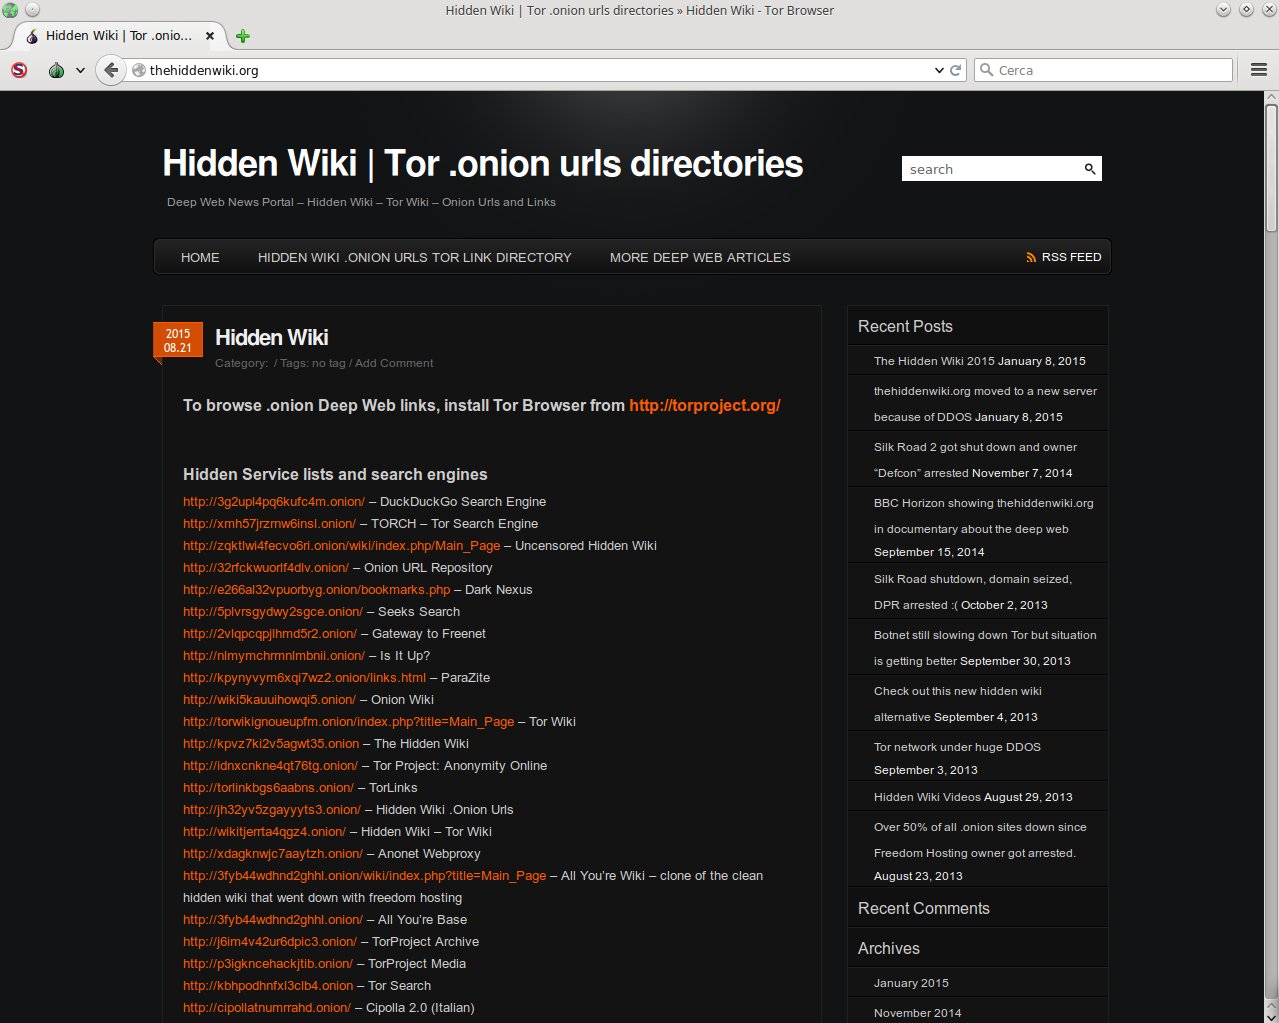Open the January 2015 archive

[911, 983]
